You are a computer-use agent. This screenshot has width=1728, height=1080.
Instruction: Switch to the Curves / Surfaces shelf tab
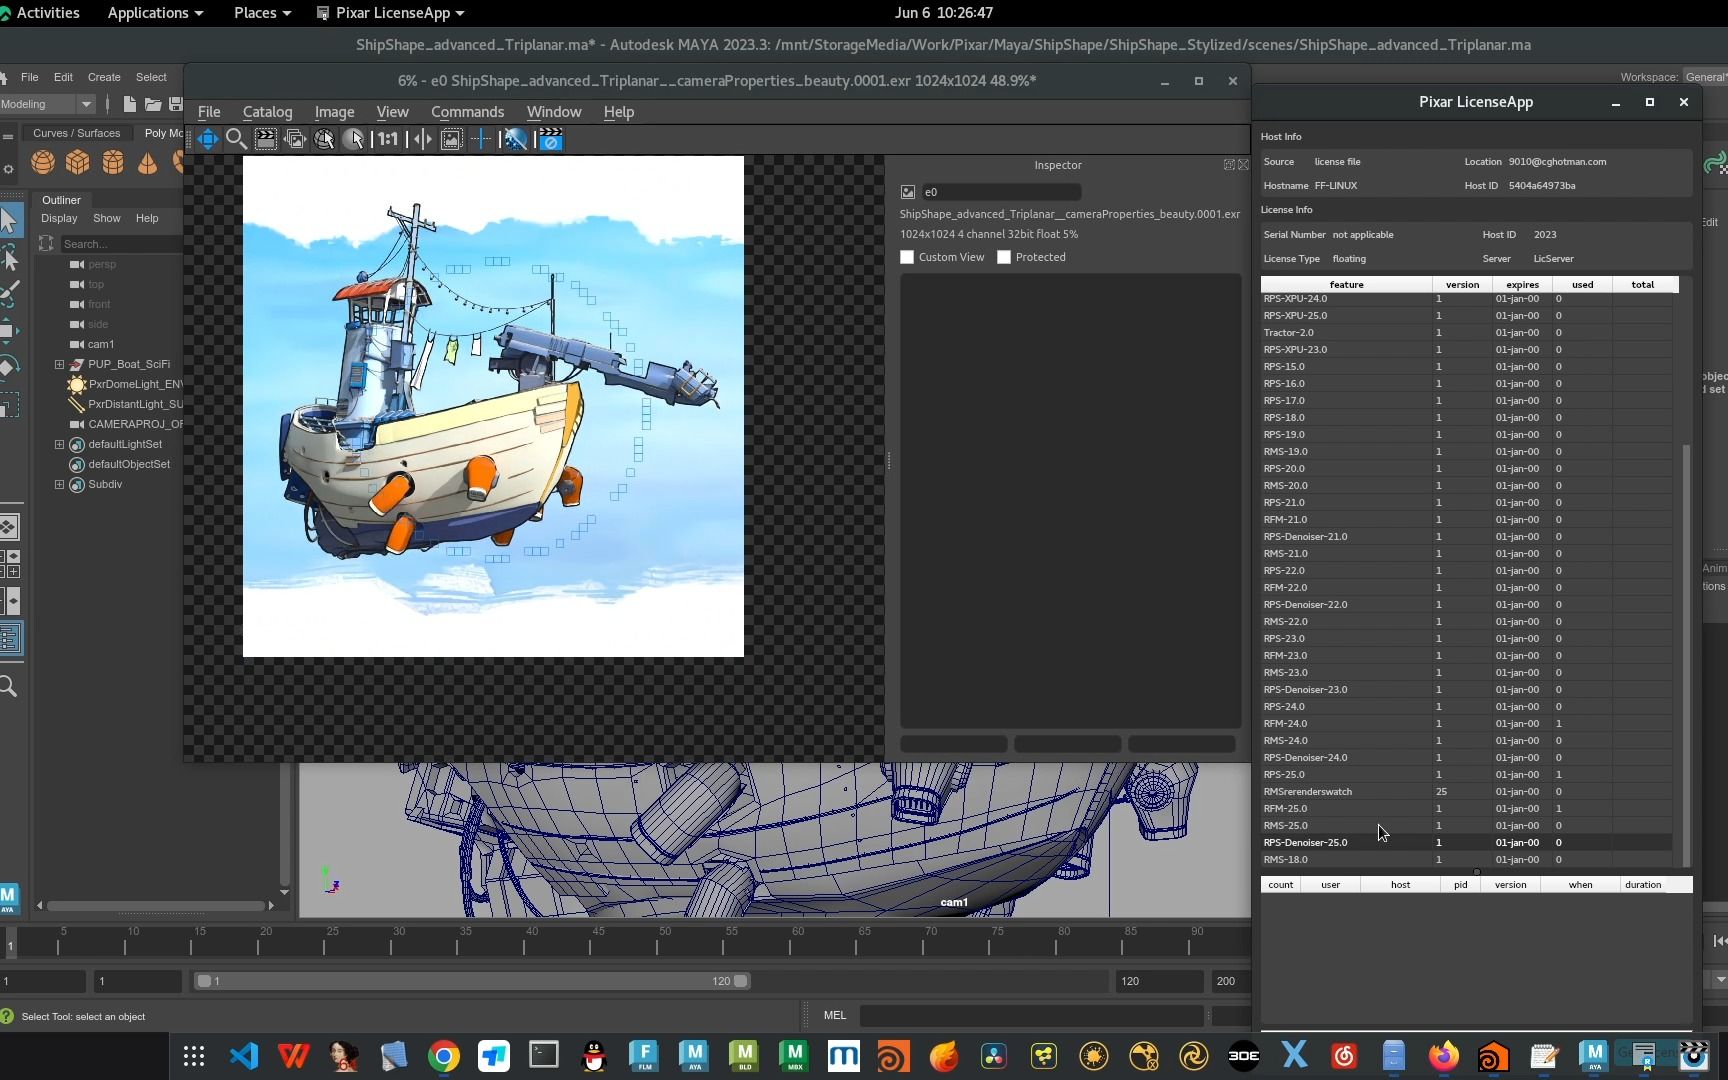pyautogui.click(x=76, y=132)
